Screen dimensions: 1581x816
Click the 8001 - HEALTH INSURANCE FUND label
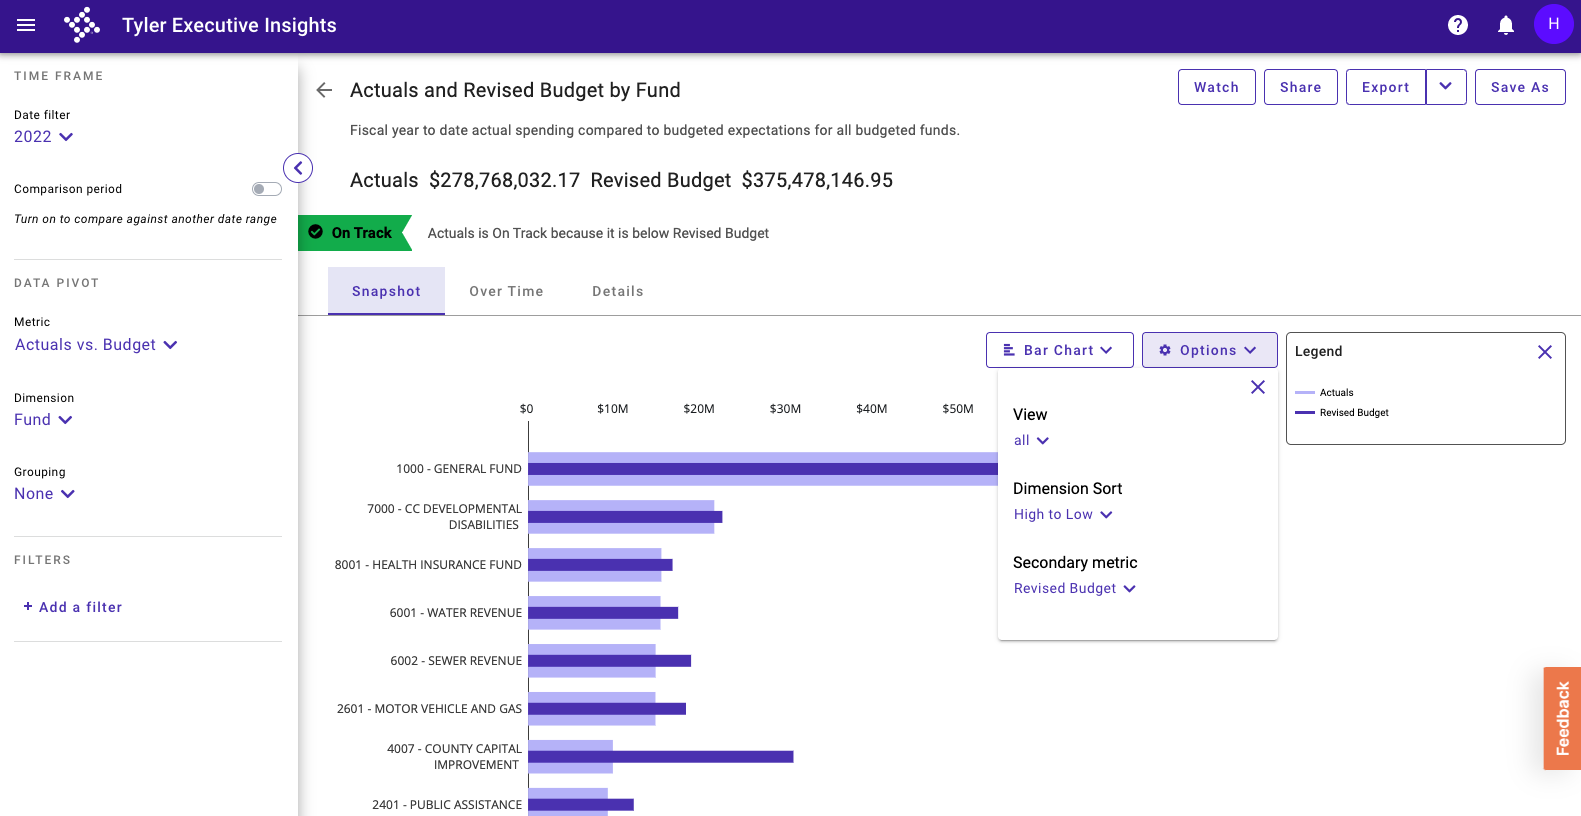(428, 565)
